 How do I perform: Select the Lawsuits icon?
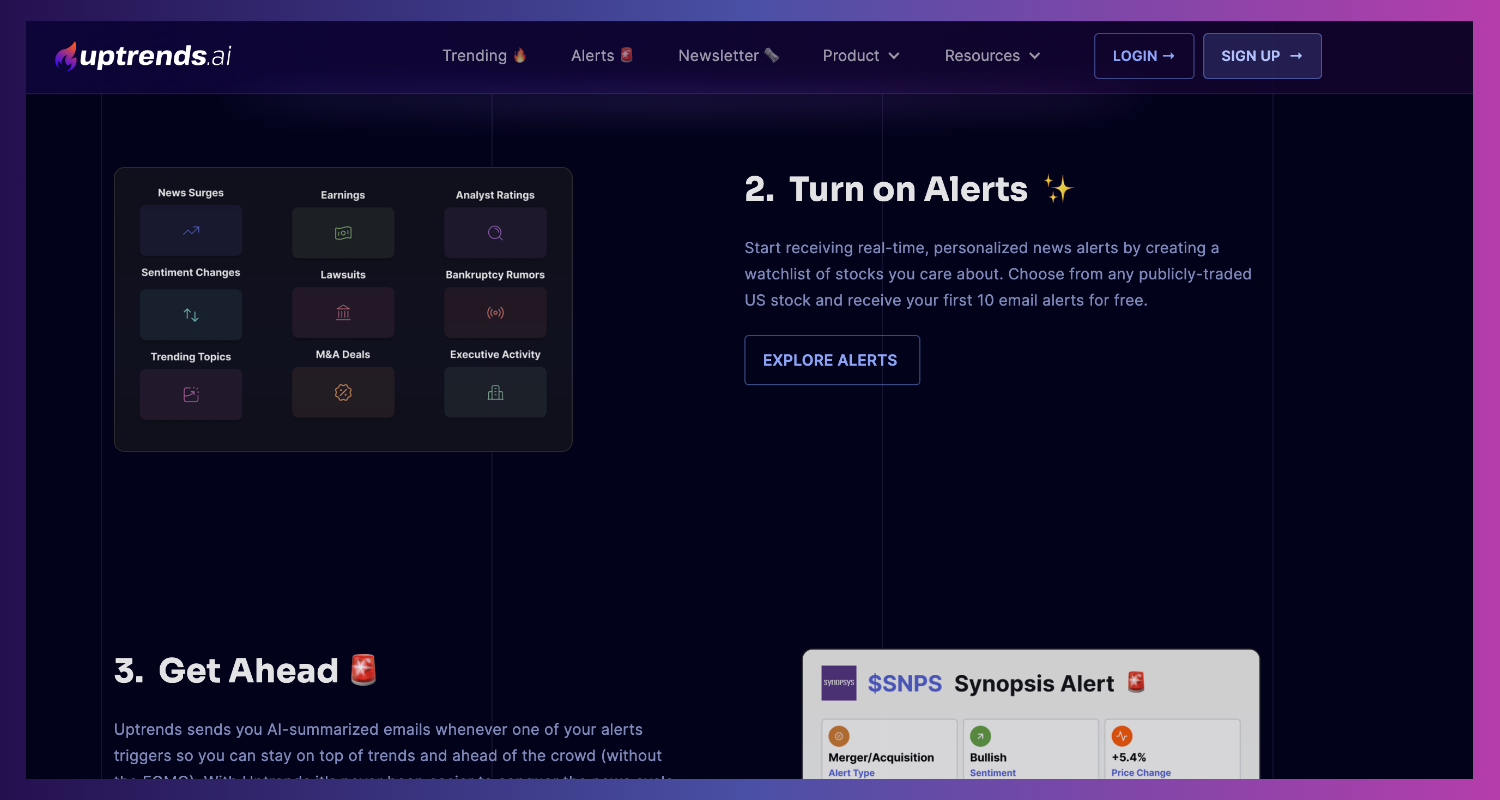(343, 312)
